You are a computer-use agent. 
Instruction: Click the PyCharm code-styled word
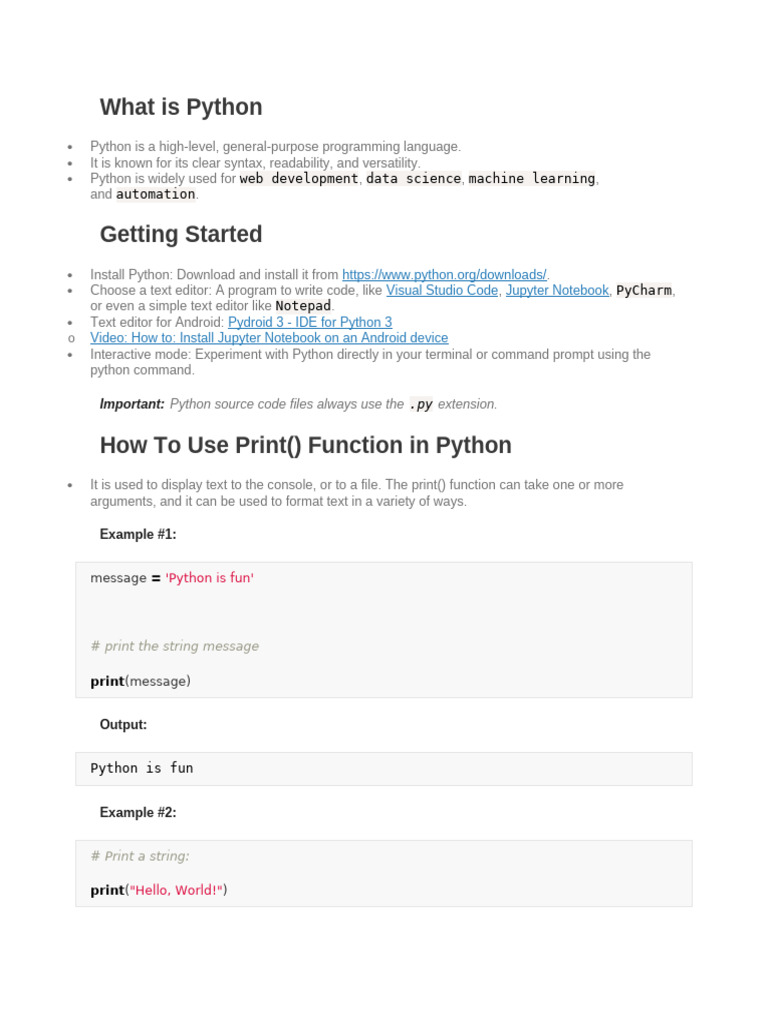point(644,291)
